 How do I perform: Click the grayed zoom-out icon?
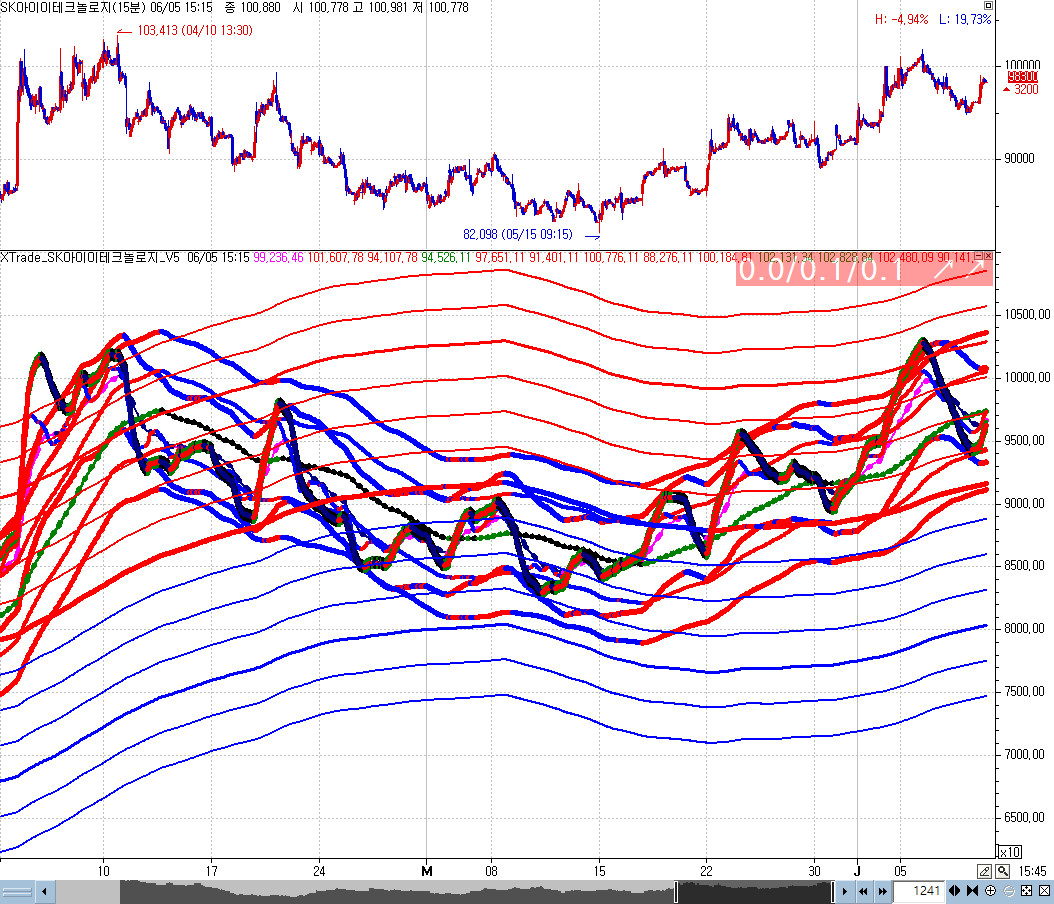1010,890
